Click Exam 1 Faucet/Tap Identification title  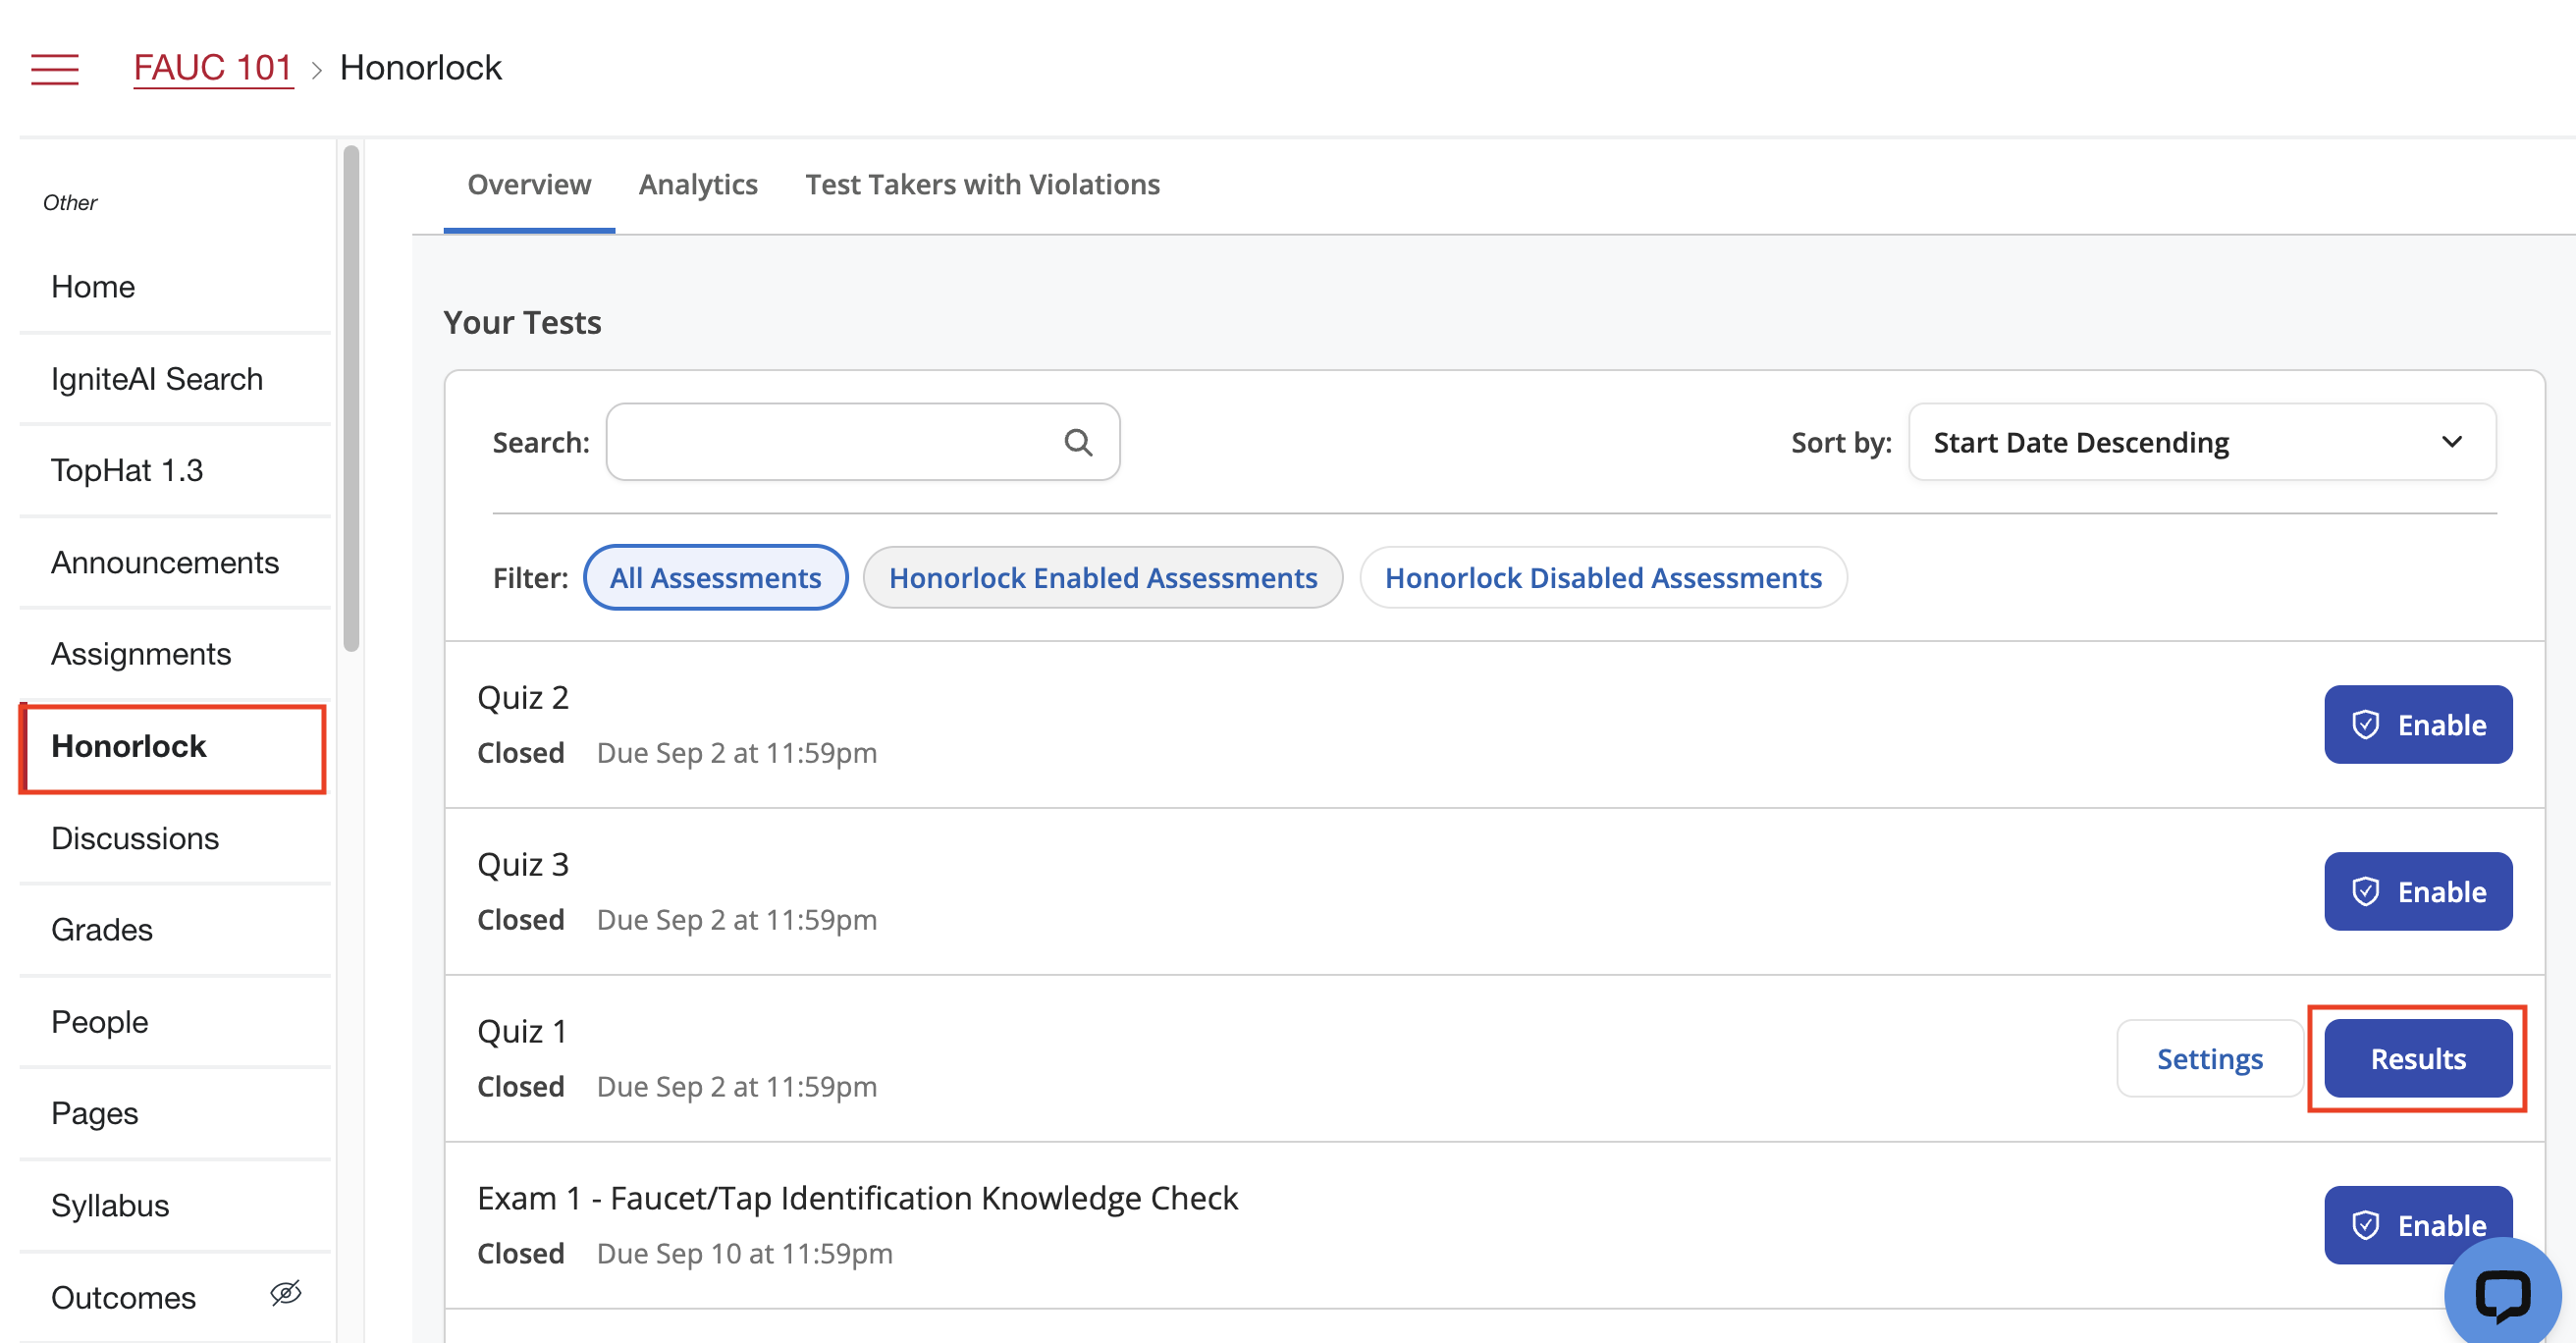click(858, 1198)
